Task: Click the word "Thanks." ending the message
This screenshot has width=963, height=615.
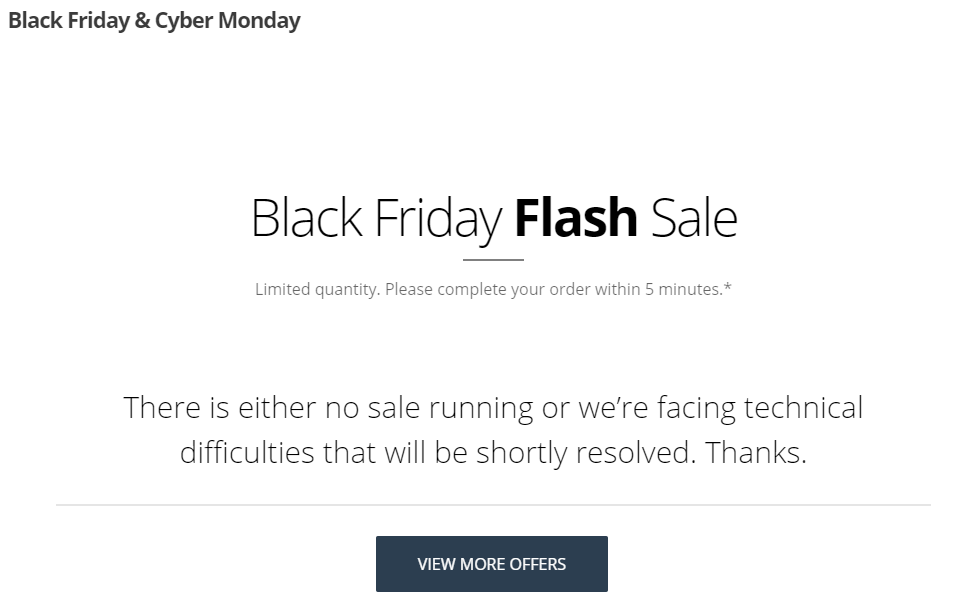Action: click(x=755, y=453)
